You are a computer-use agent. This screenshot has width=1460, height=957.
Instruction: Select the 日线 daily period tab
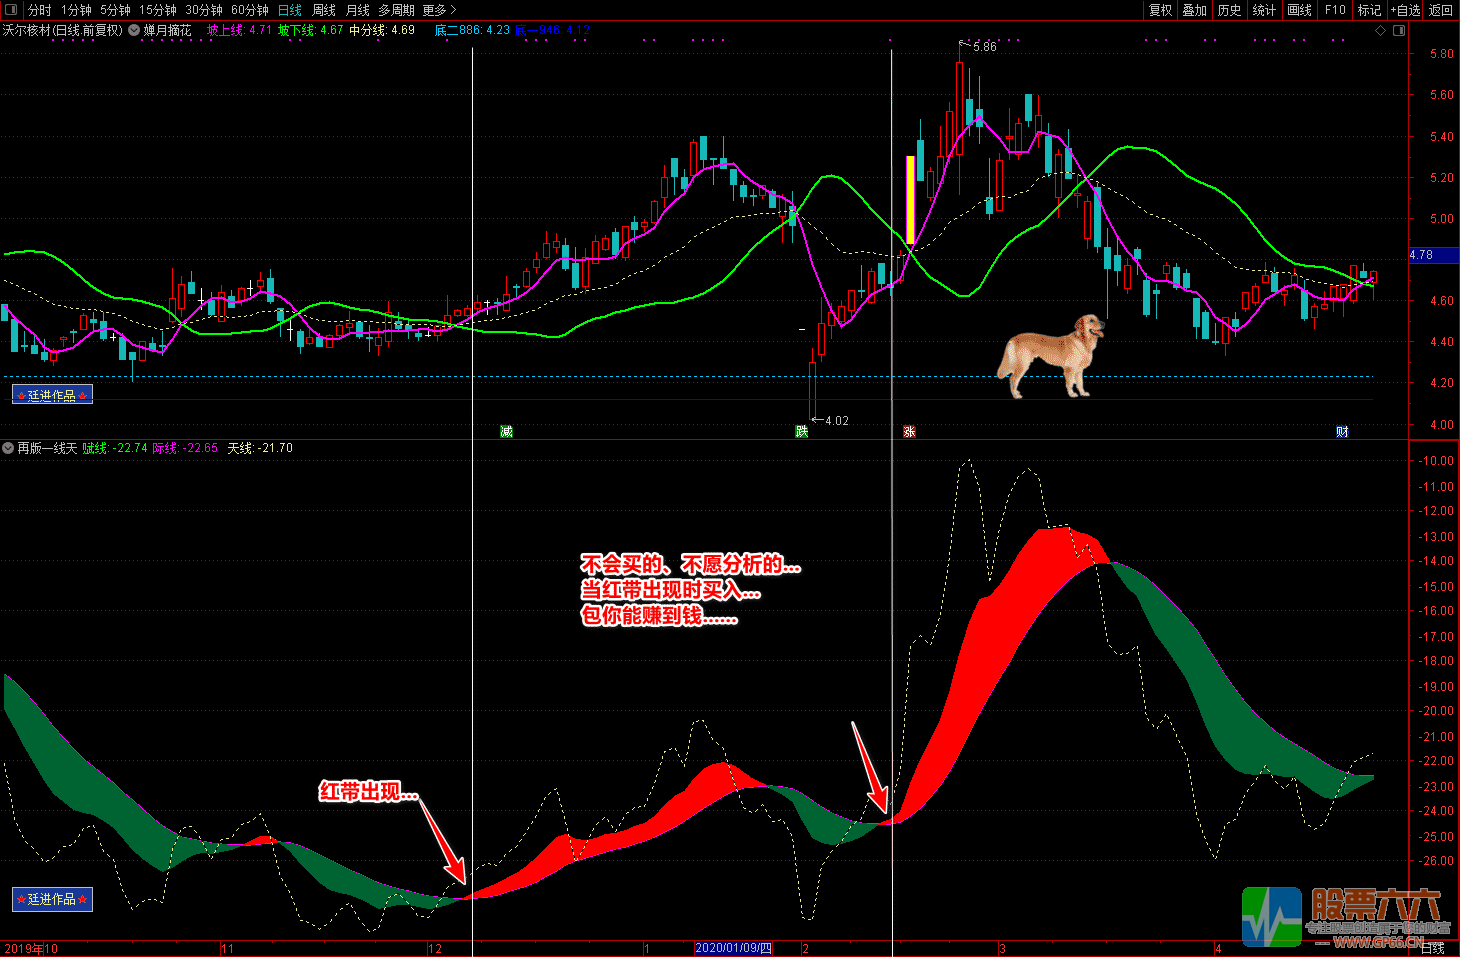290,10
